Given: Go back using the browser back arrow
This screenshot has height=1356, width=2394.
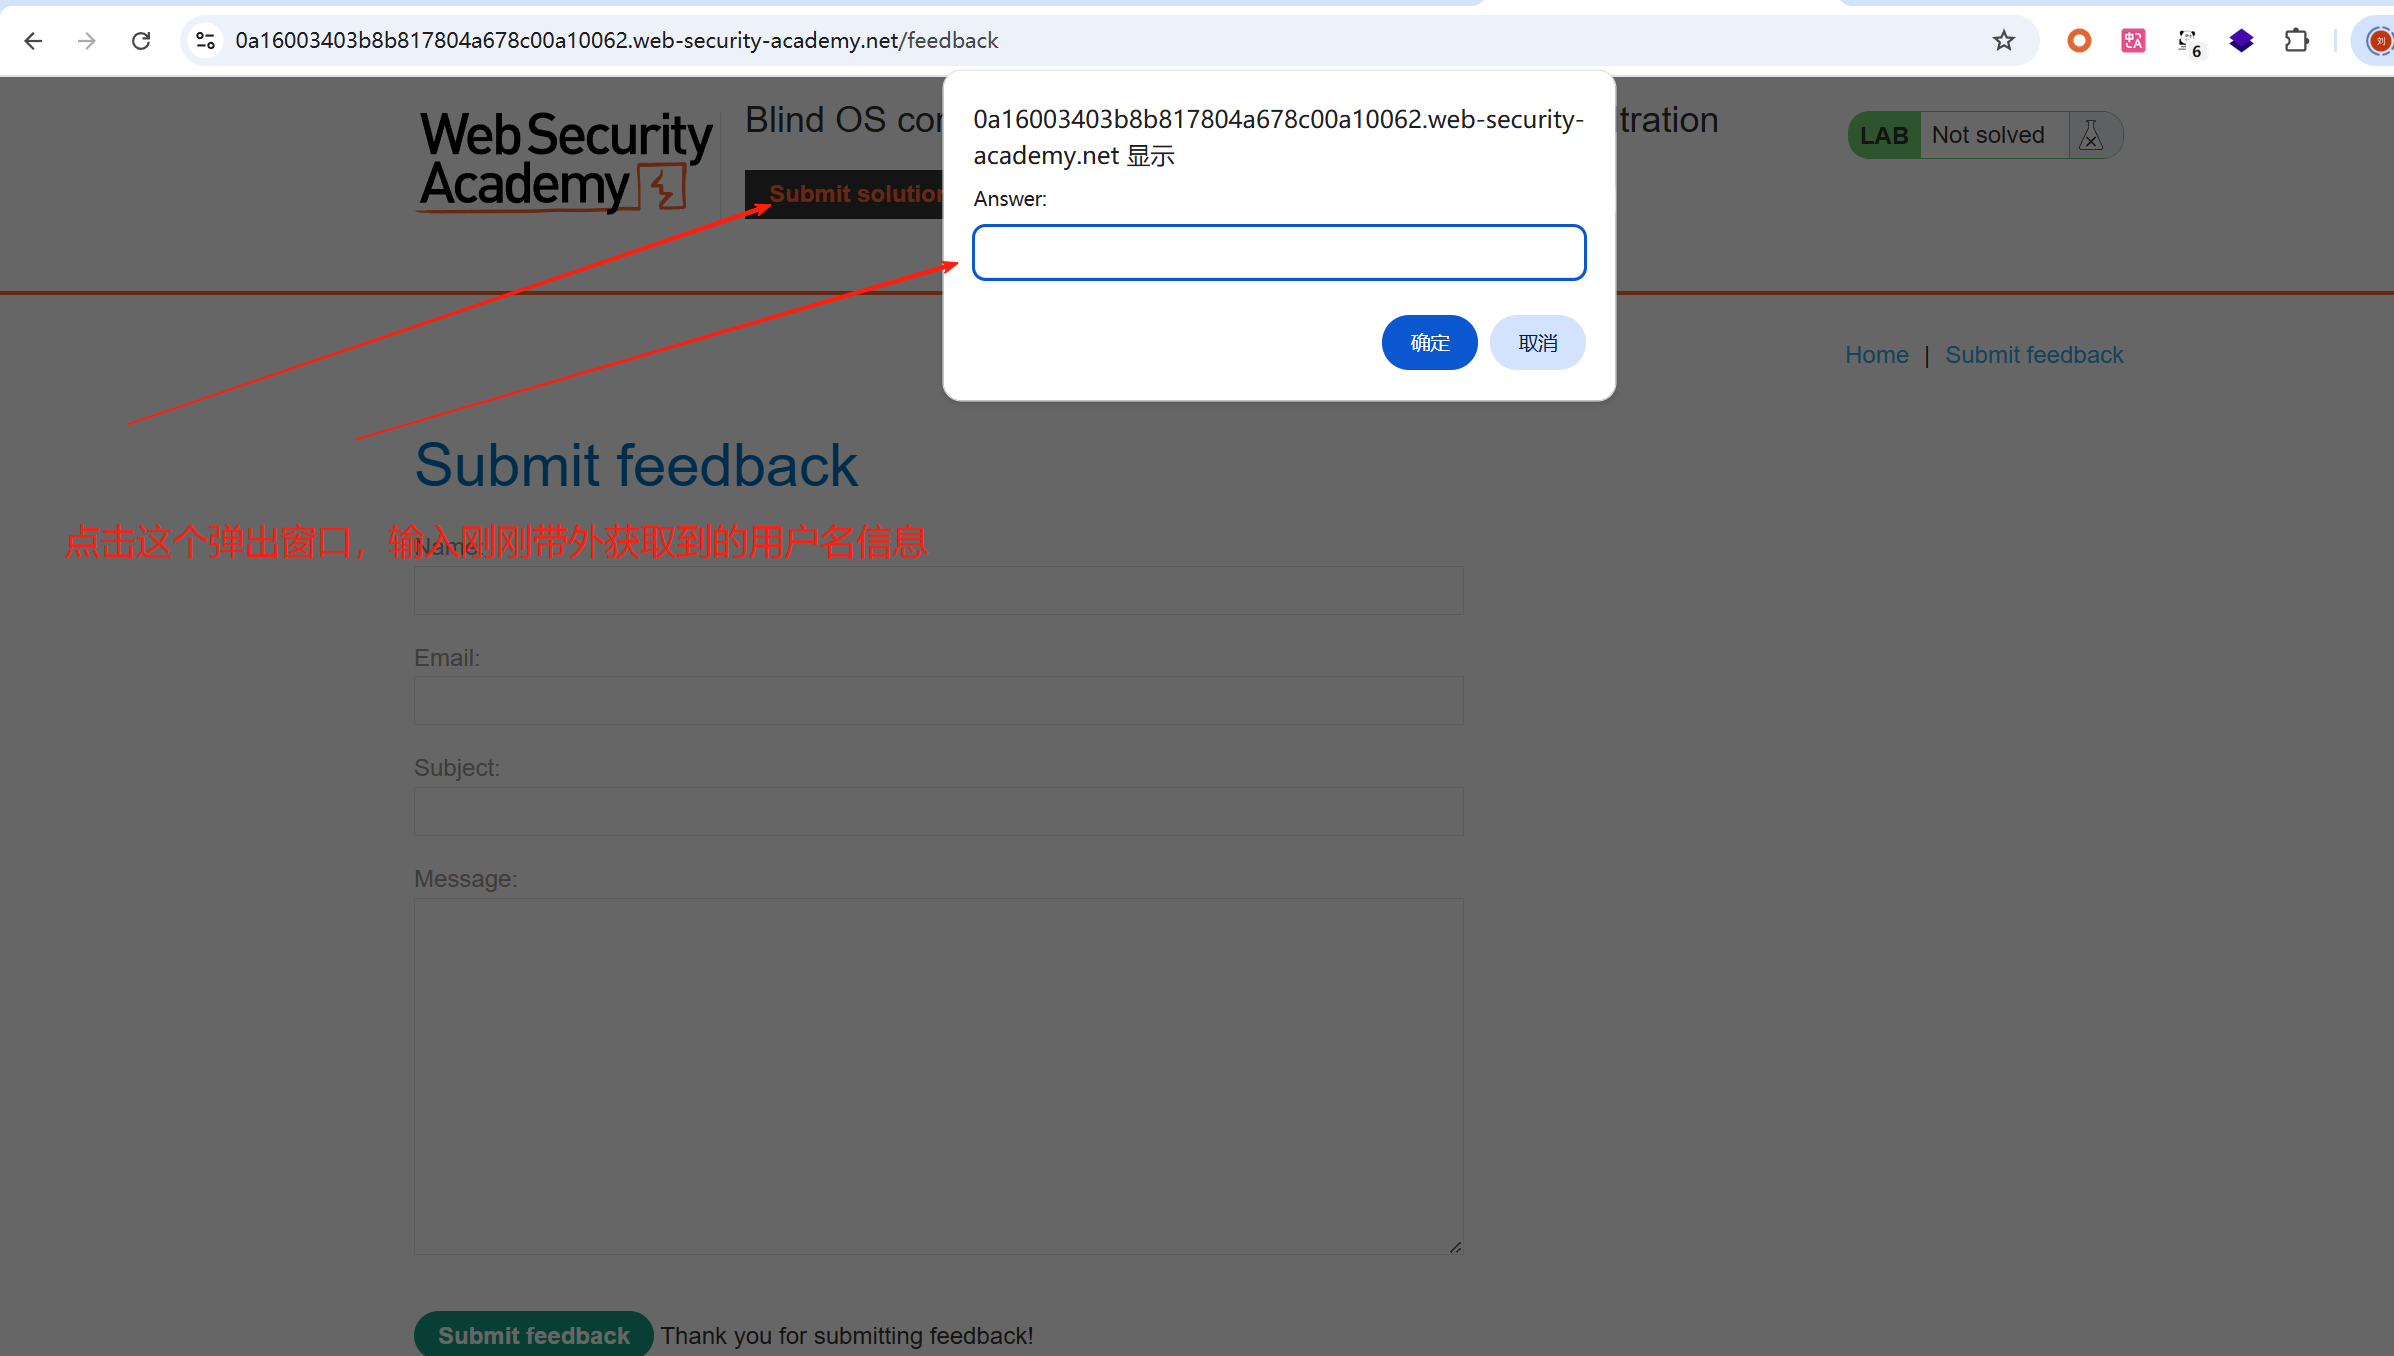Looking at the screenshot, I should (x=33, y=41).
